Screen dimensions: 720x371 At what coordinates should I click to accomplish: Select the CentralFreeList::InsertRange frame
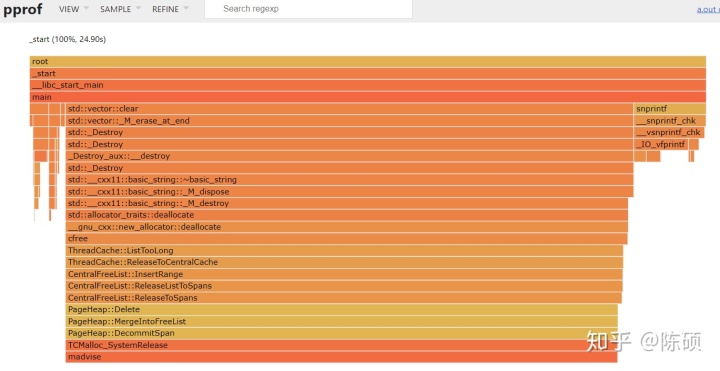coord(344,274)
